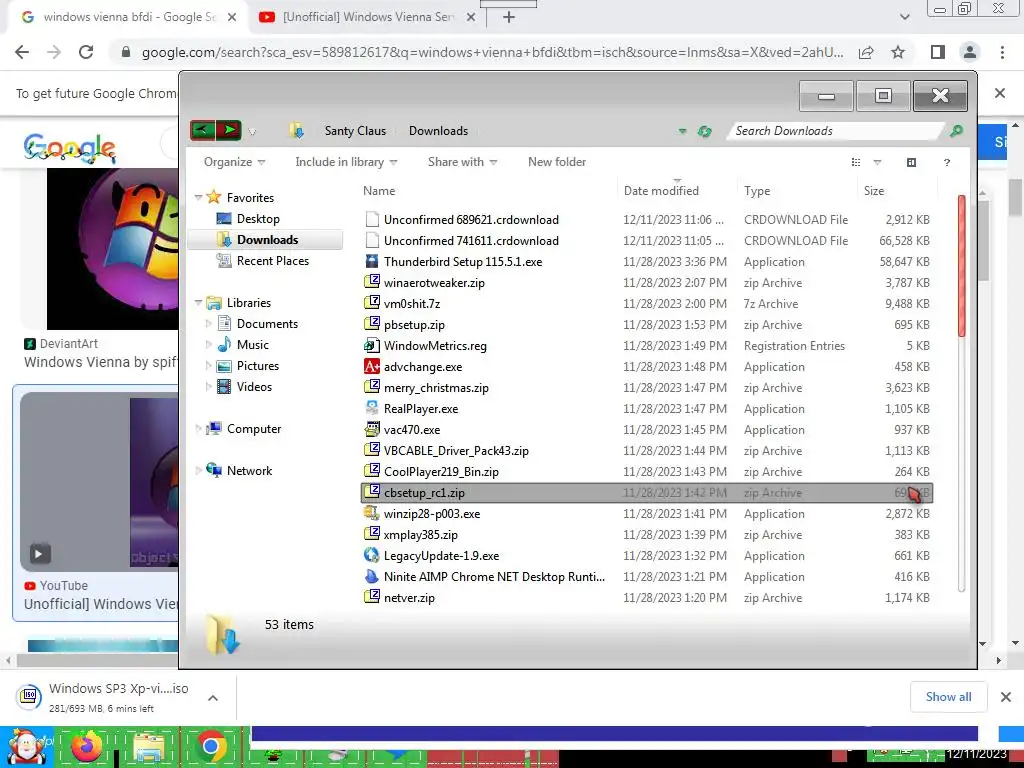The height and width of the screenshot is (768, 1024).
Task: Open Chrome three-dot menu
Action: coord(1002,52)
